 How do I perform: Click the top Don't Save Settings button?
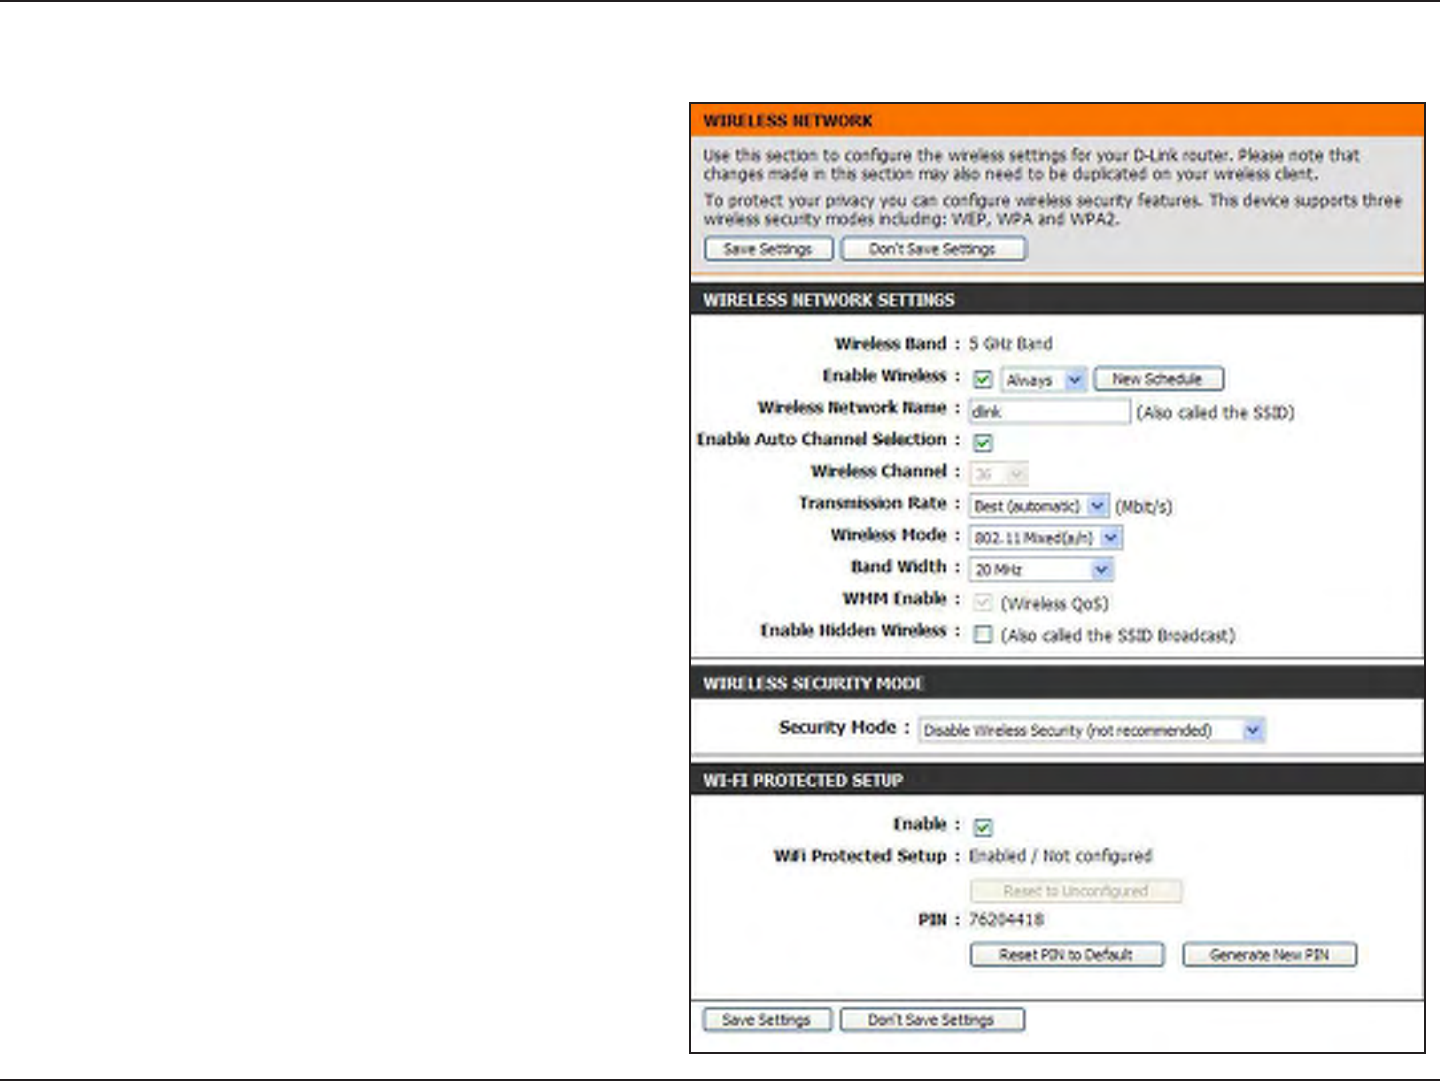[933, 249]
